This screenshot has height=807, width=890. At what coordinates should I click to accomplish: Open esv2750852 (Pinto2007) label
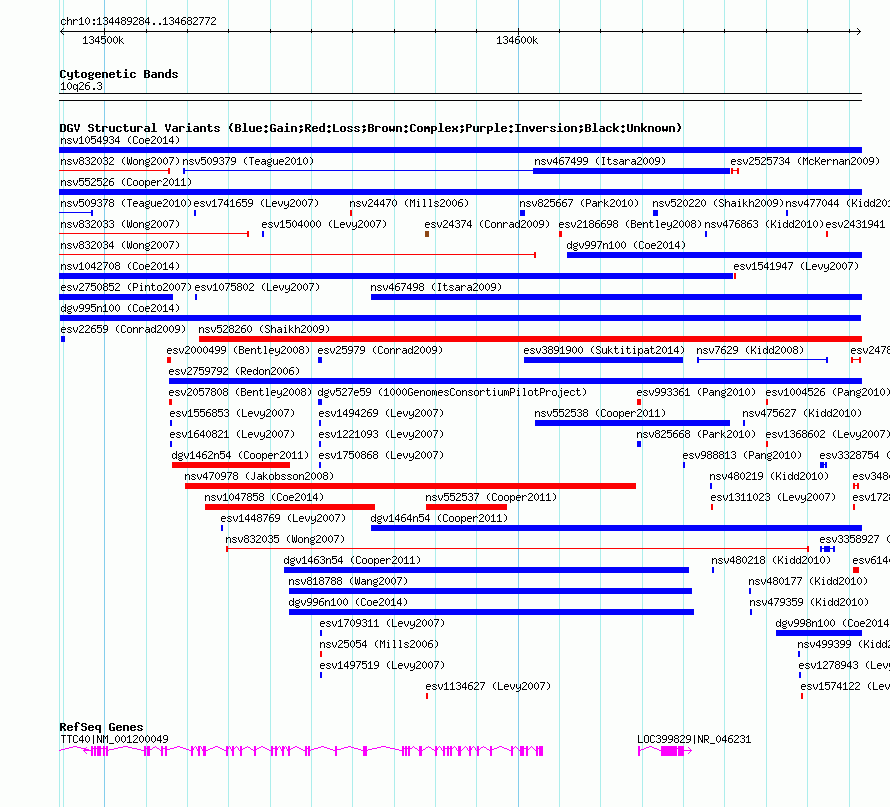tap(126, 287)
